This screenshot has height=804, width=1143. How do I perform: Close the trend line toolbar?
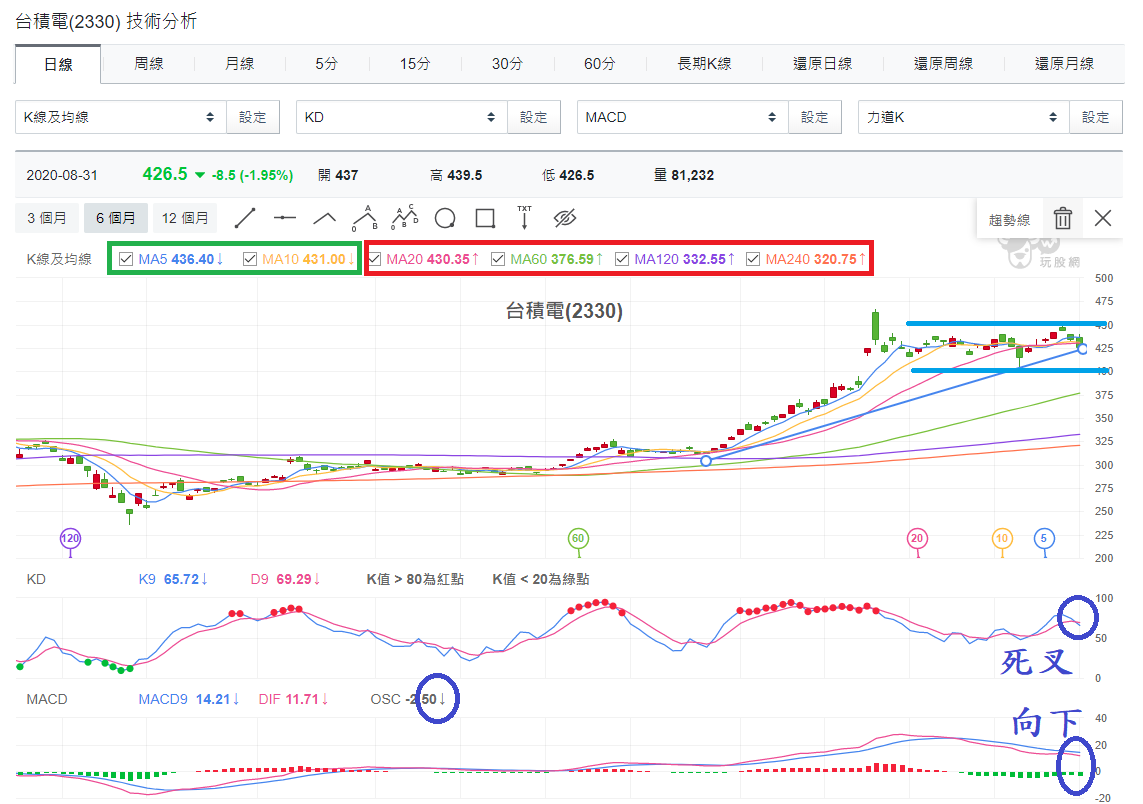(1103, 218)
